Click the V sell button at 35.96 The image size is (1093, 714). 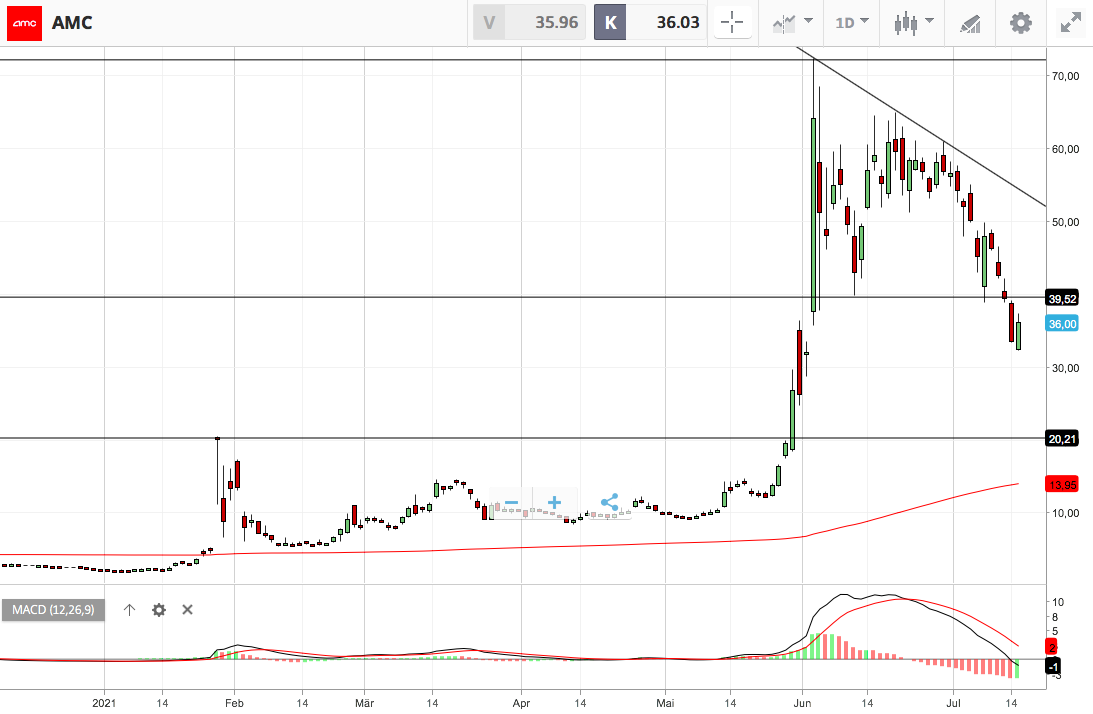pos(529,22)
